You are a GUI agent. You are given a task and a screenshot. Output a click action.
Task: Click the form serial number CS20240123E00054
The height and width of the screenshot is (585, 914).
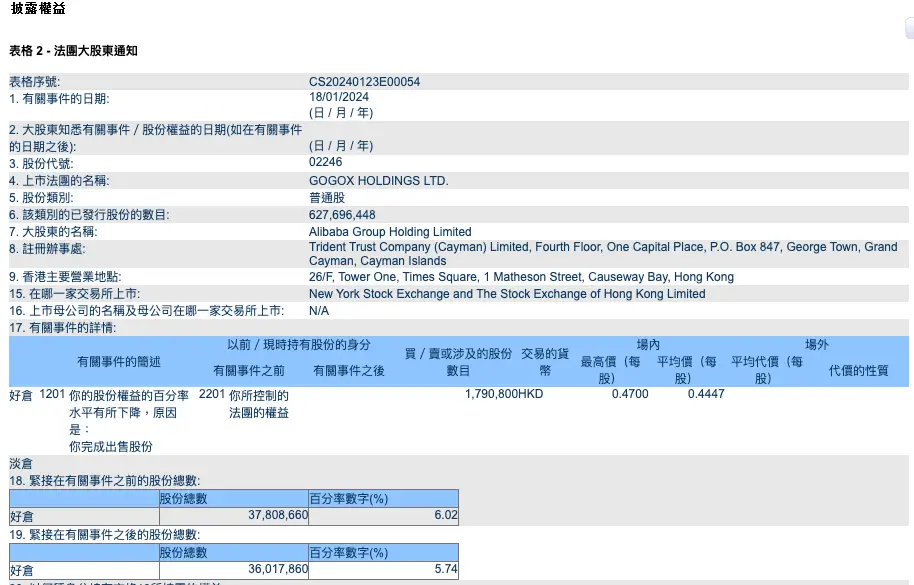(x=364, y=82)
